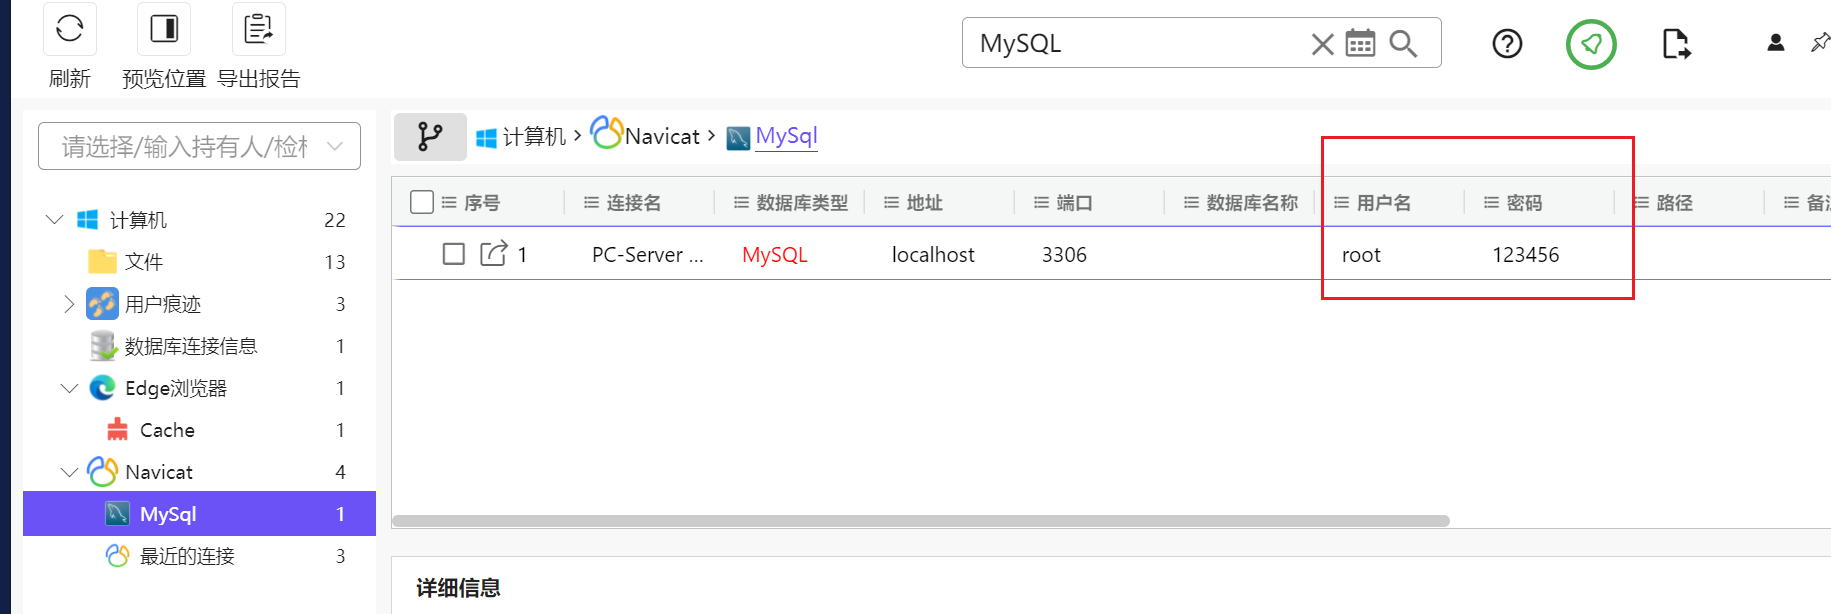Open the calendar date filter in search box
This screenshot has height=614, width=1831.
tap(1360, 43)
